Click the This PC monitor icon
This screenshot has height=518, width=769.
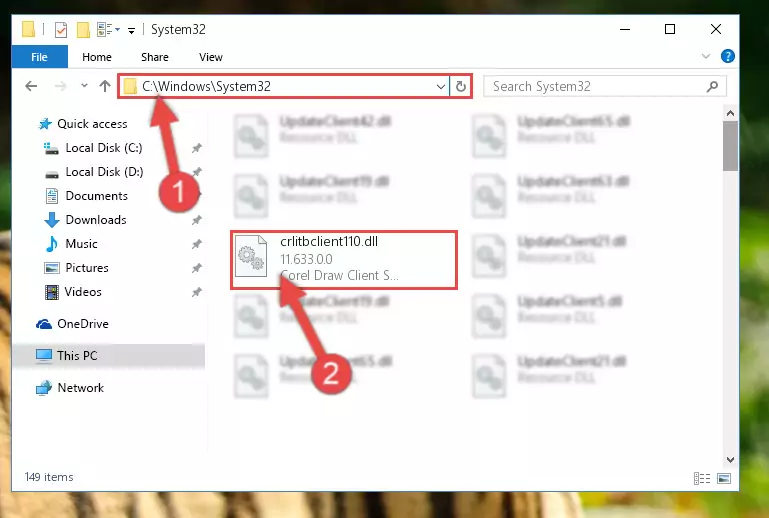(x=44, y=356)
